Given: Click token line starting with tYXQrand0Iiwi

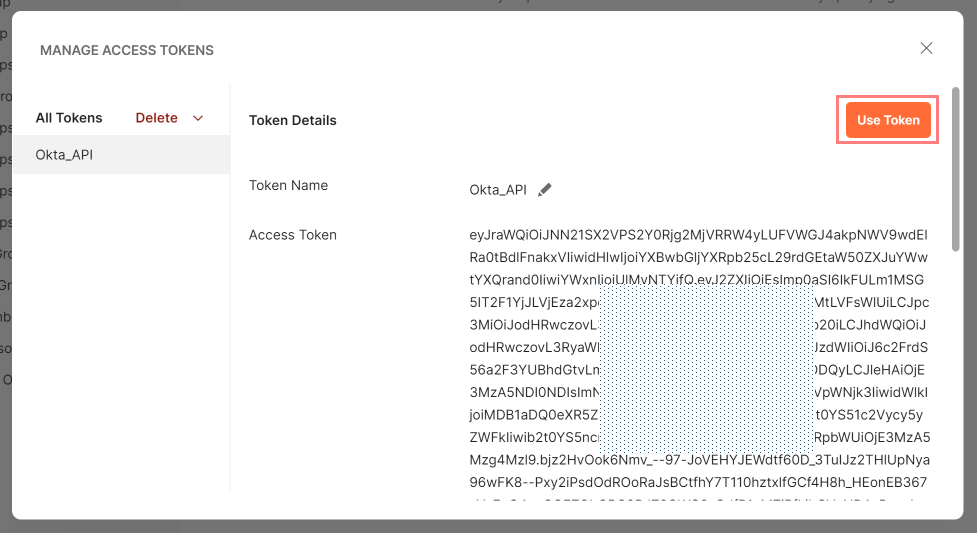Looking at the screenshot, I should point(698,281).
